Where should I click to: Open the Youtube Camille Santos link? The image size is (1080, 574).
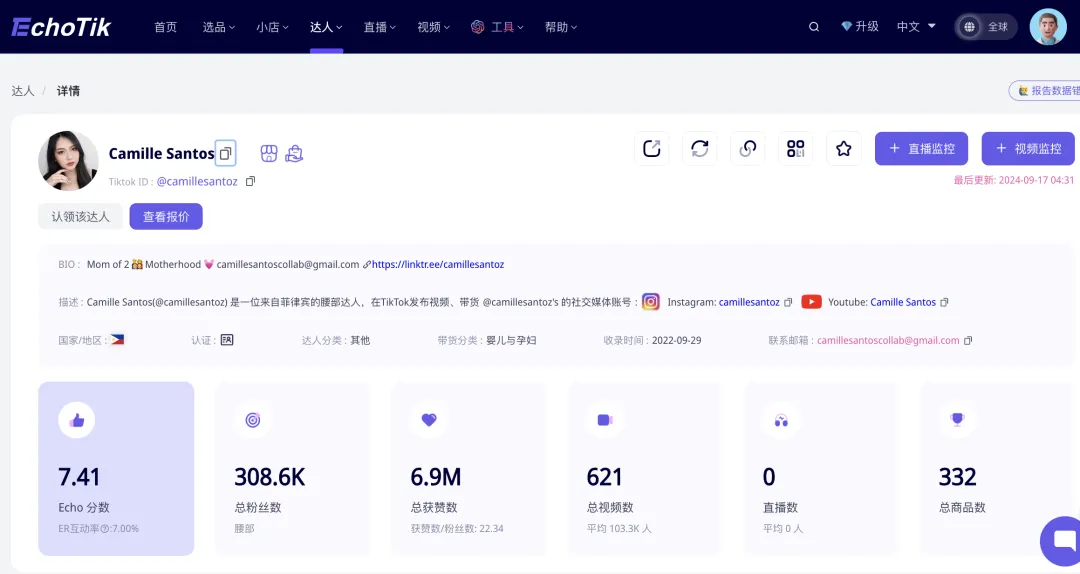tap(903, 302)
